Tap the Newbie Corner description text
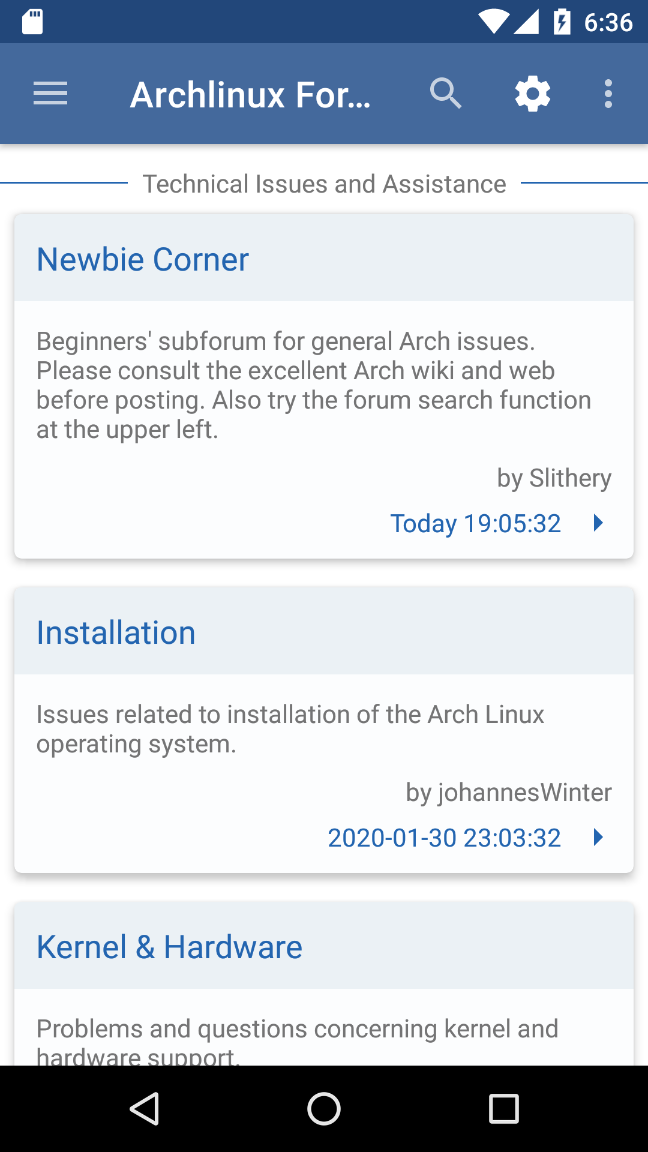 pos(314,385)
